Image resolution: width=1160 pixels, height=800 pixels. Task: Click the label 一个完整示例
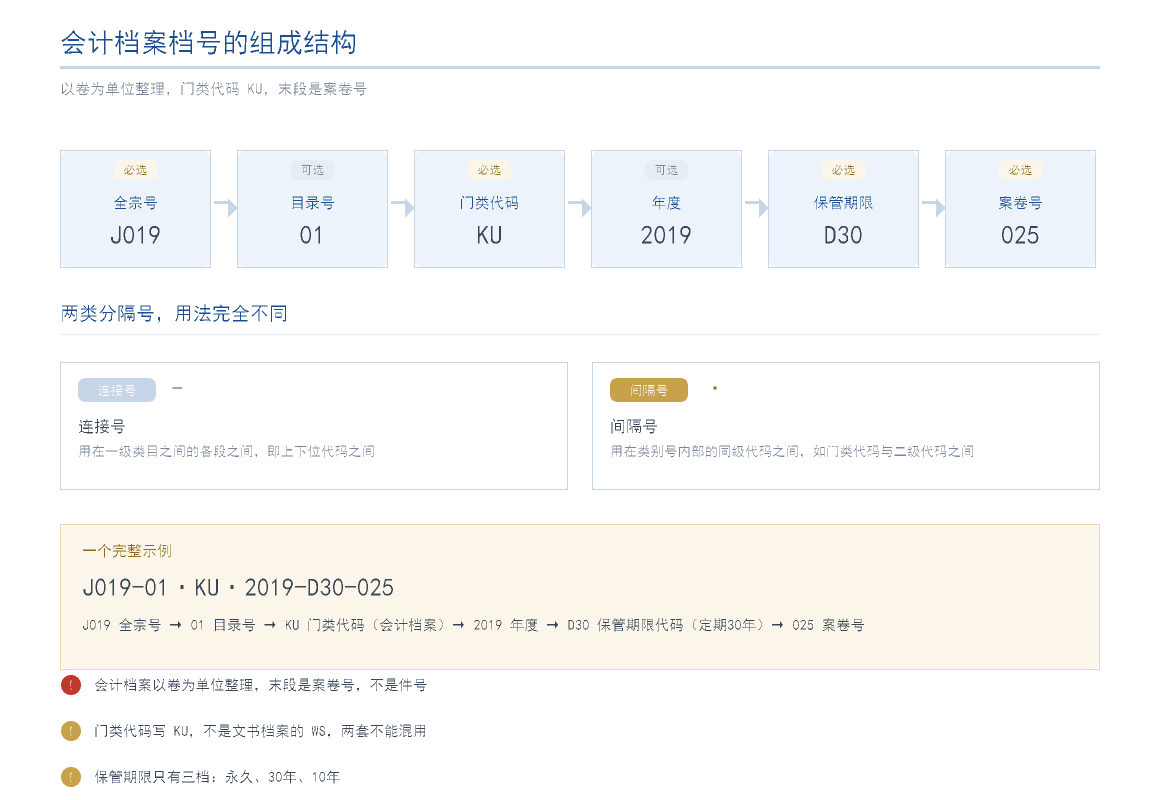pyautogui.click(x=127, y=551)
